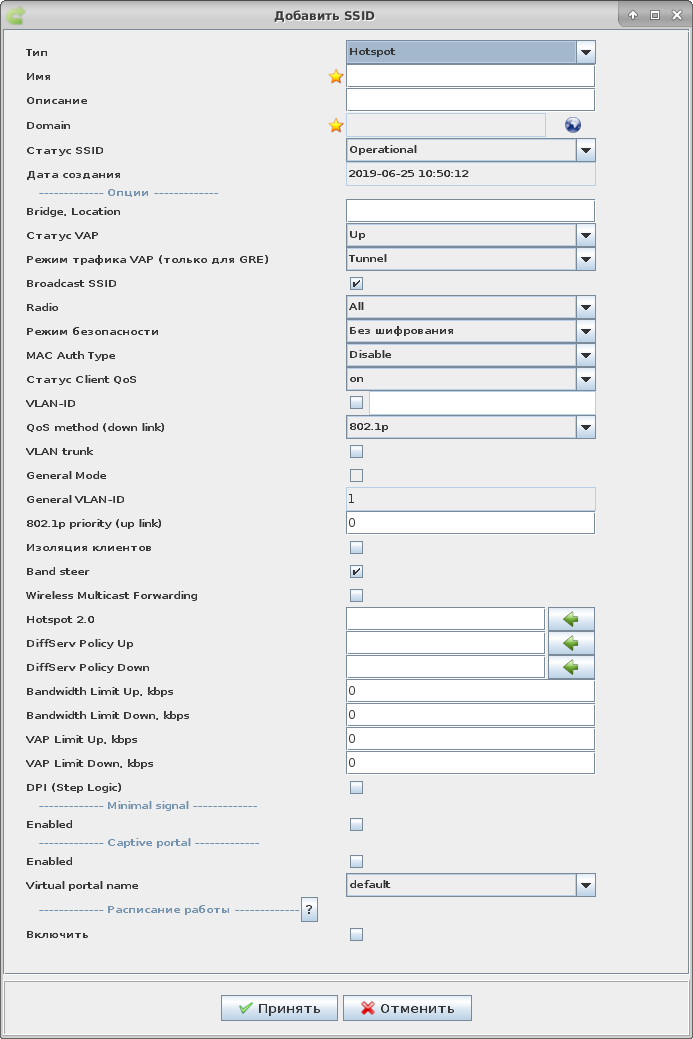693x1039 pixels.
Task: Click green arrow next to Hotspot 2.0
Action: [571, 620]
